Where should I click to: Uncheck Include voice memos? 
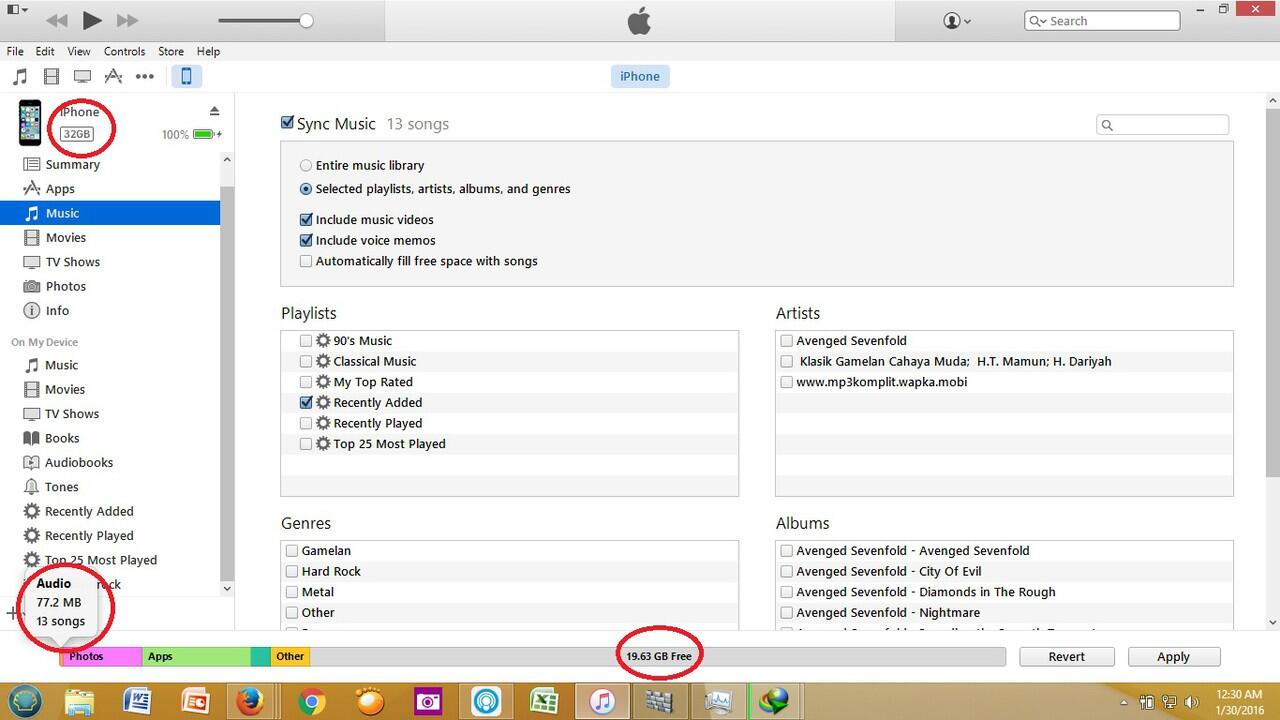click(x=306, y=240)
